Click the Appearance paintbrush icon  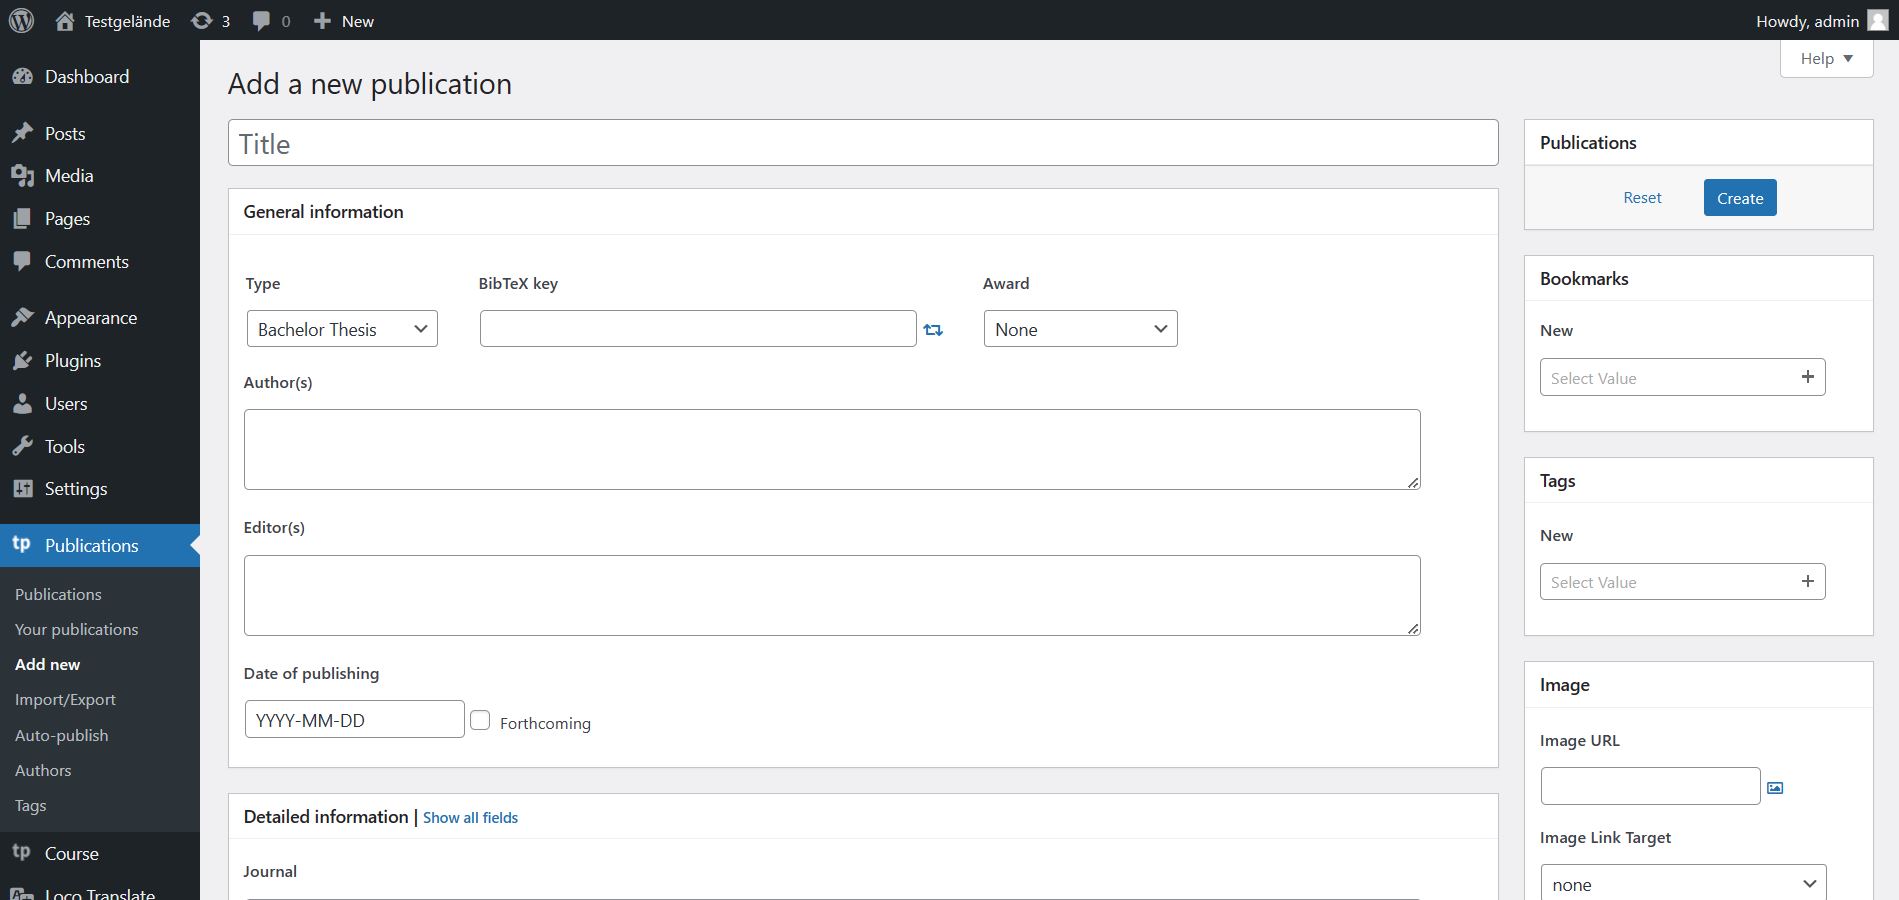tap(22, 318)
